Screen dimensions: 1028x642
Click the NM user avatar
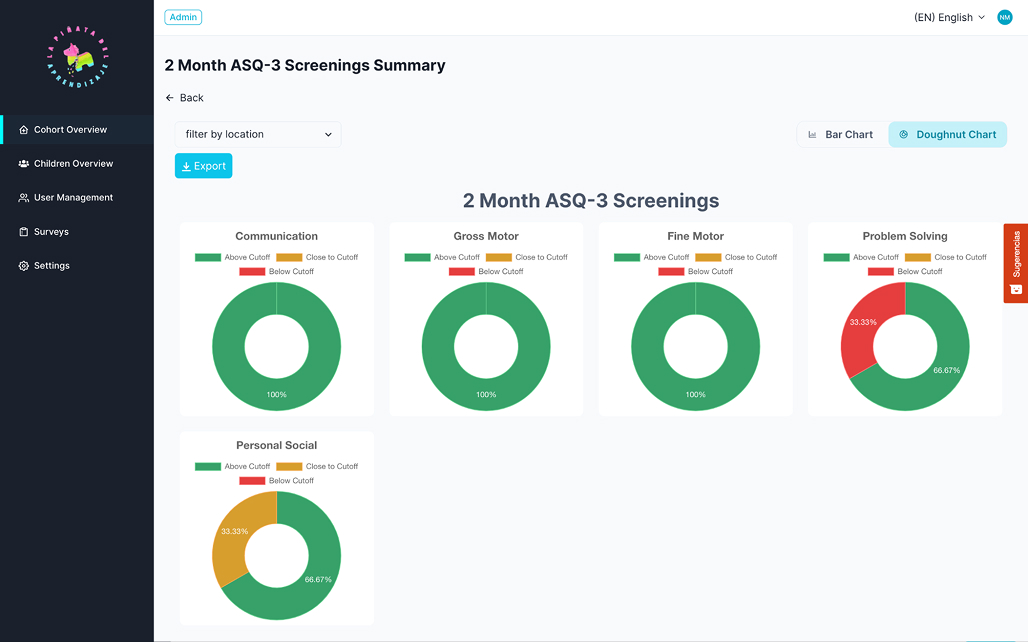(x=1004, y=17)
